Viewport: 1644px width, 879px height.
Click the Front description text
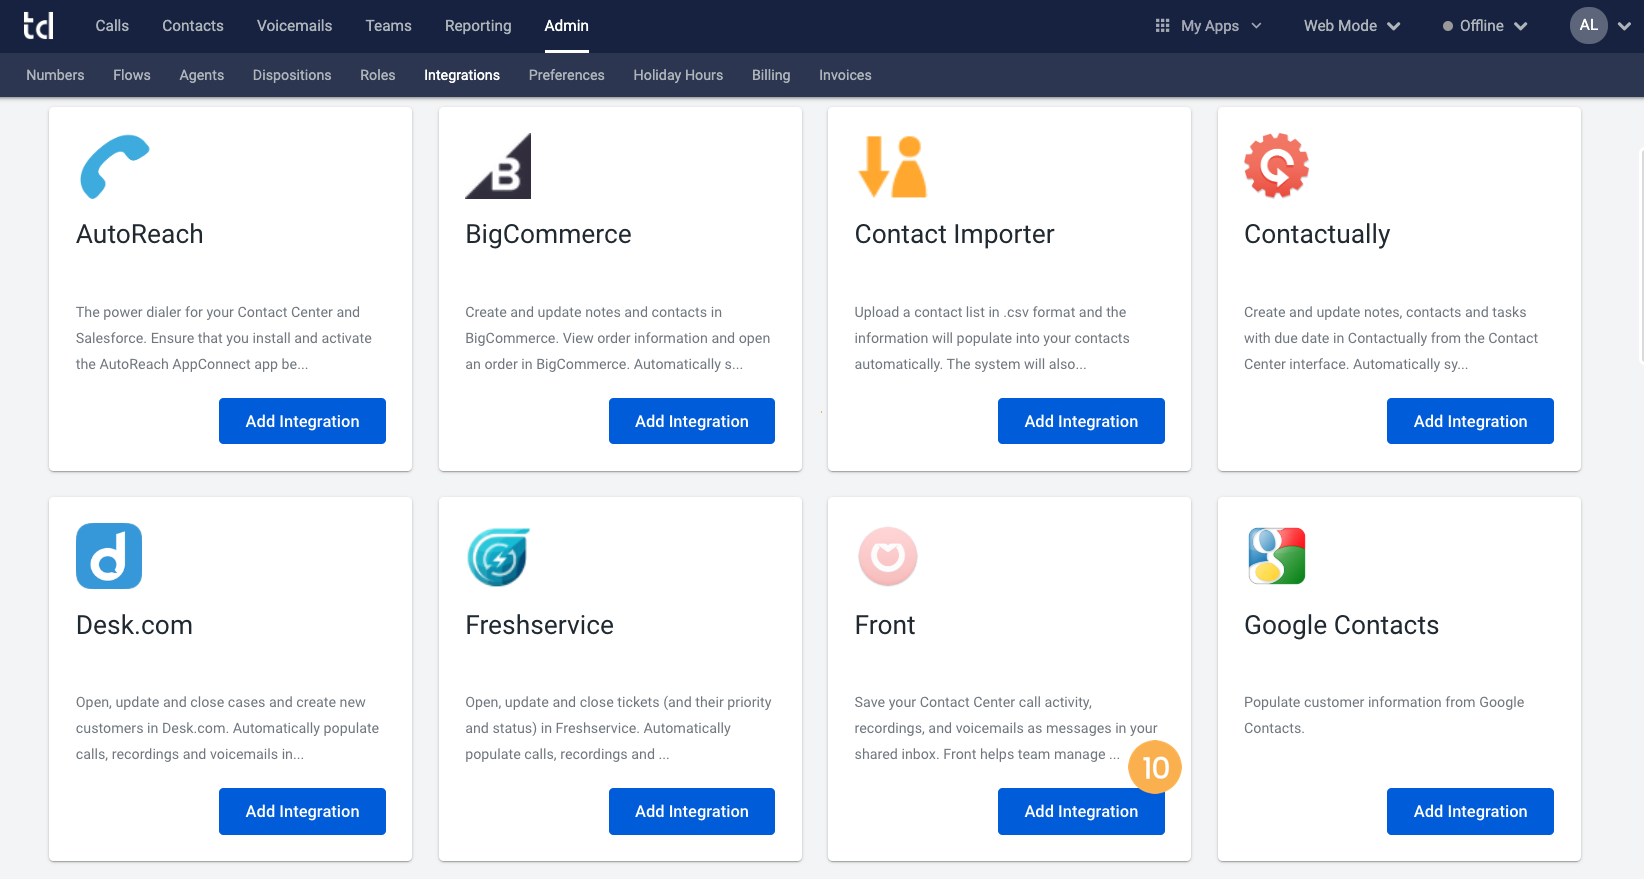click(1006, 728)
